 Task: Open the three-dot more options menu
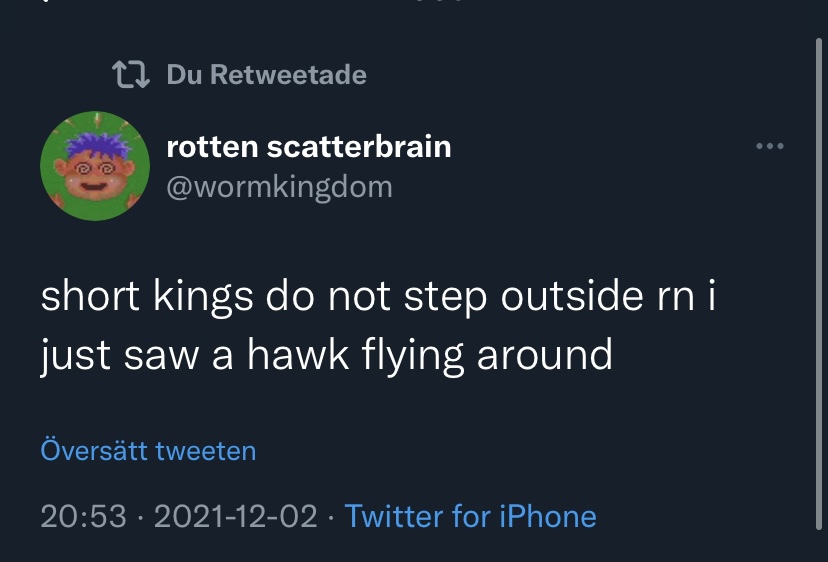click(x=770, y=148)
